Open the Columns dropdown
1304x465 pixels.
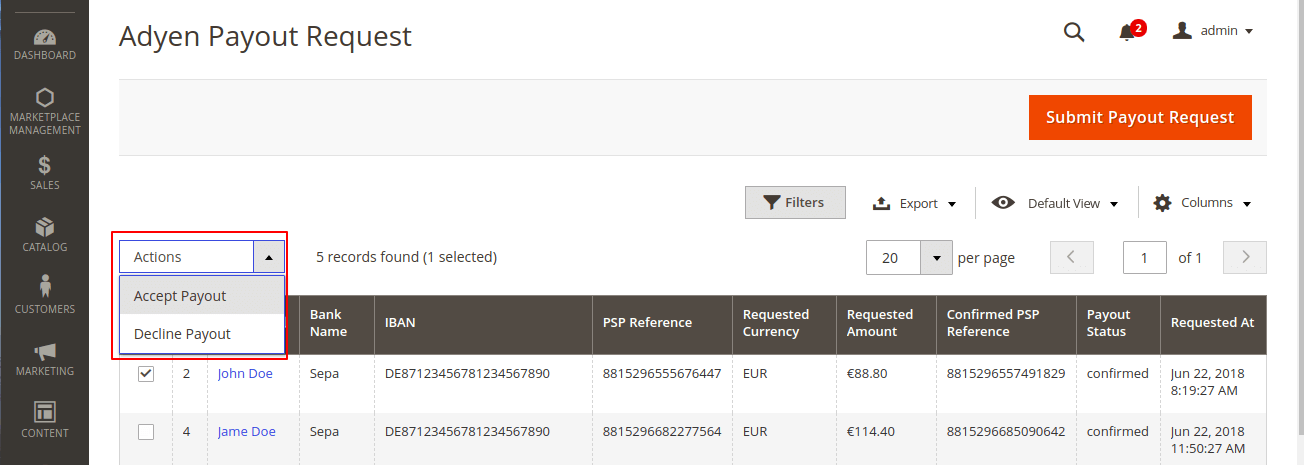click(1202, 203)
